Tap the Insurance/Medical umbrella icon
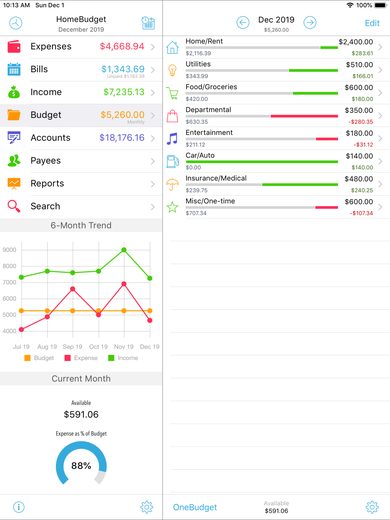Screen dimensions: 390x520 tap(172, 184)
